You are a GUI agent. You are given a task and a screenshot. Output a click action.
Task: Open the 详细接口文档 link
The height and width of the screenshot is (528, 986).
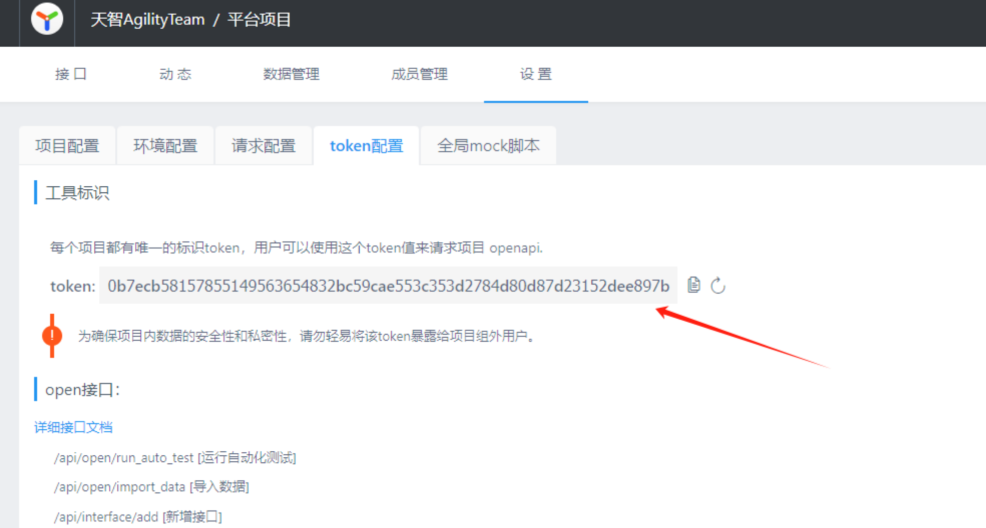click(x=73, y=427)
